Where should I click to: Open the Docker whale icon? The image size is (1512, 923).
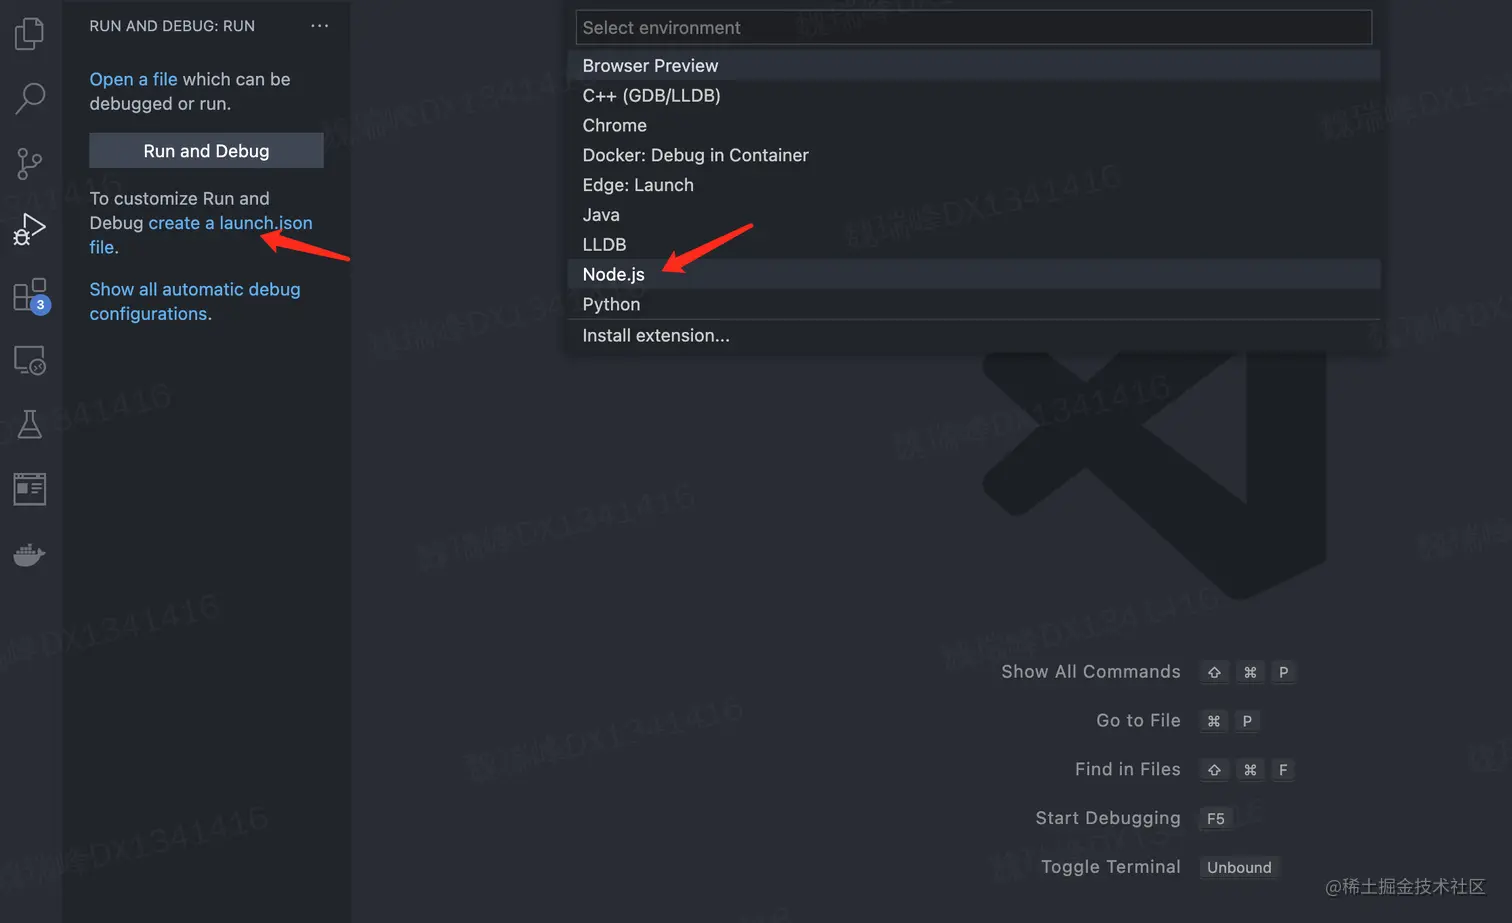pyautogui.click(x=30, y=554)
